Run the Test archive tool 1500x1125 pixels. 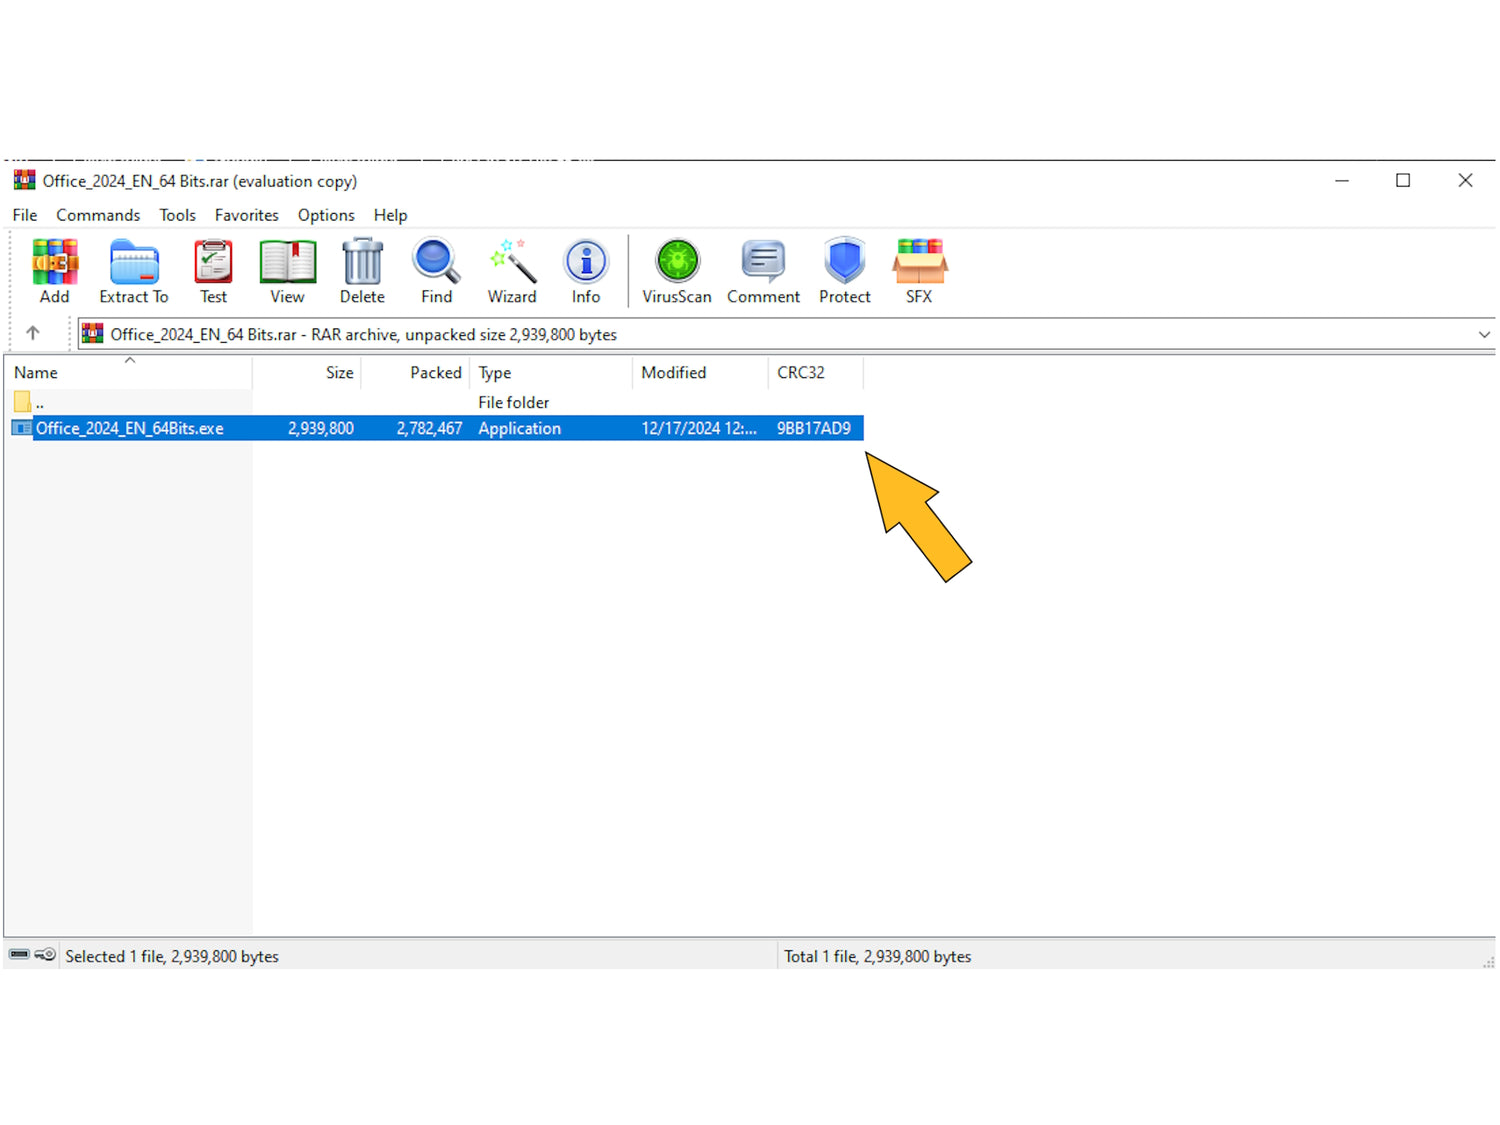click(213, 271)
